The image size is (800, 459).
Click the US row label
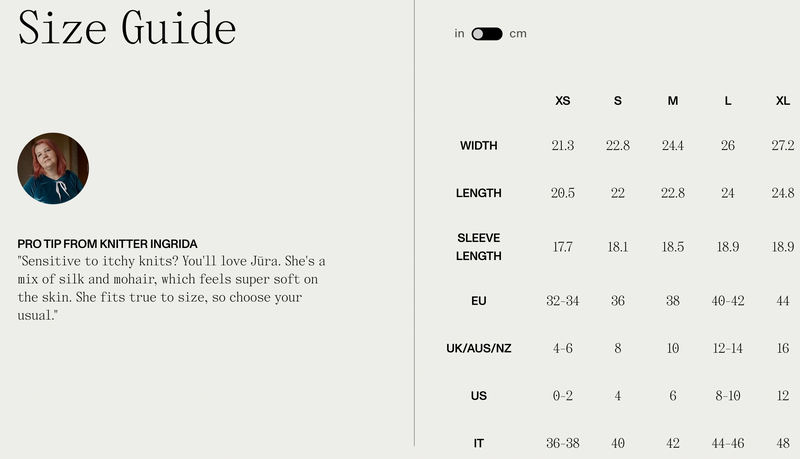coord(479,396)
